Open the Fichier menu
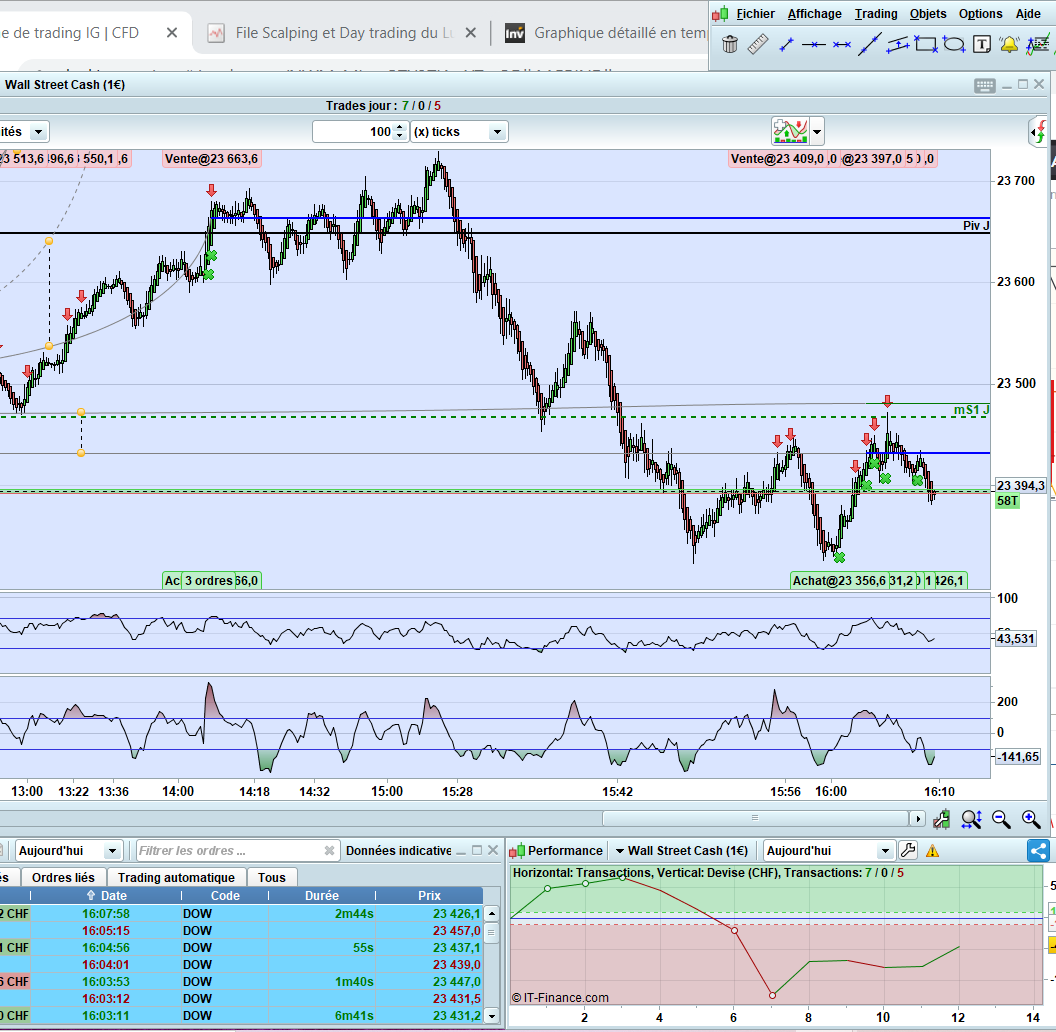 click(x=755, y=13)
